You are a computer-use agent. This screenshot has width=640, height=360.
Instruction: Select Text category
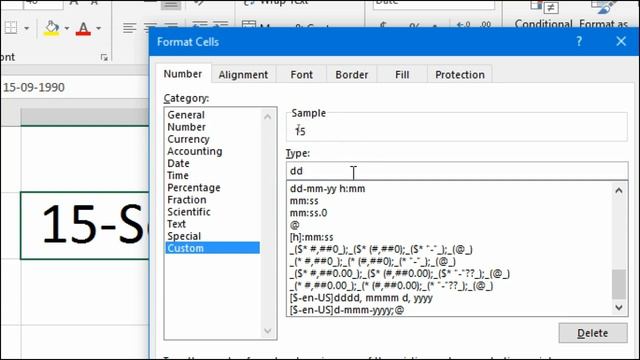coord(213,224)
